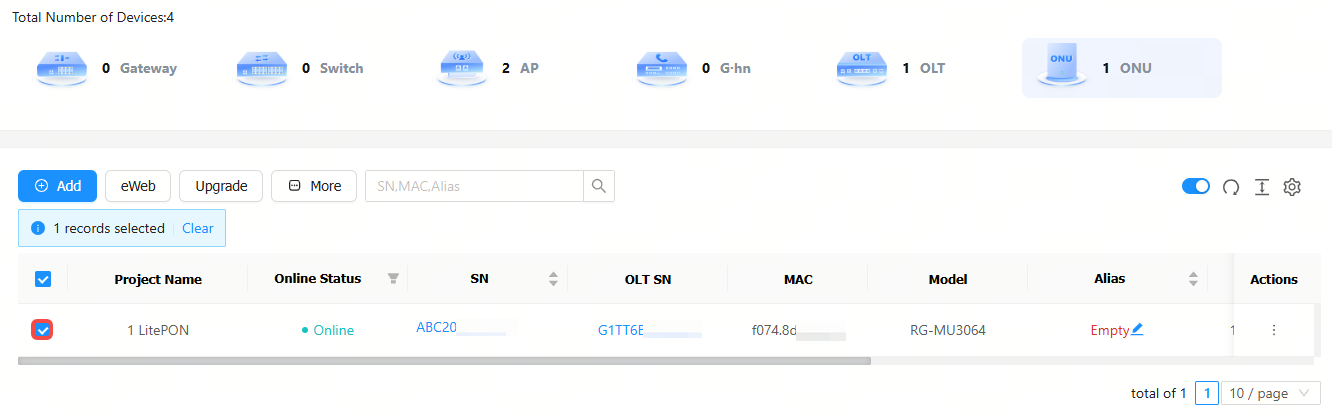Viewport: 1332px width, 412px height.
Task: Open column settings gear icon
Action: (1292, 187)
